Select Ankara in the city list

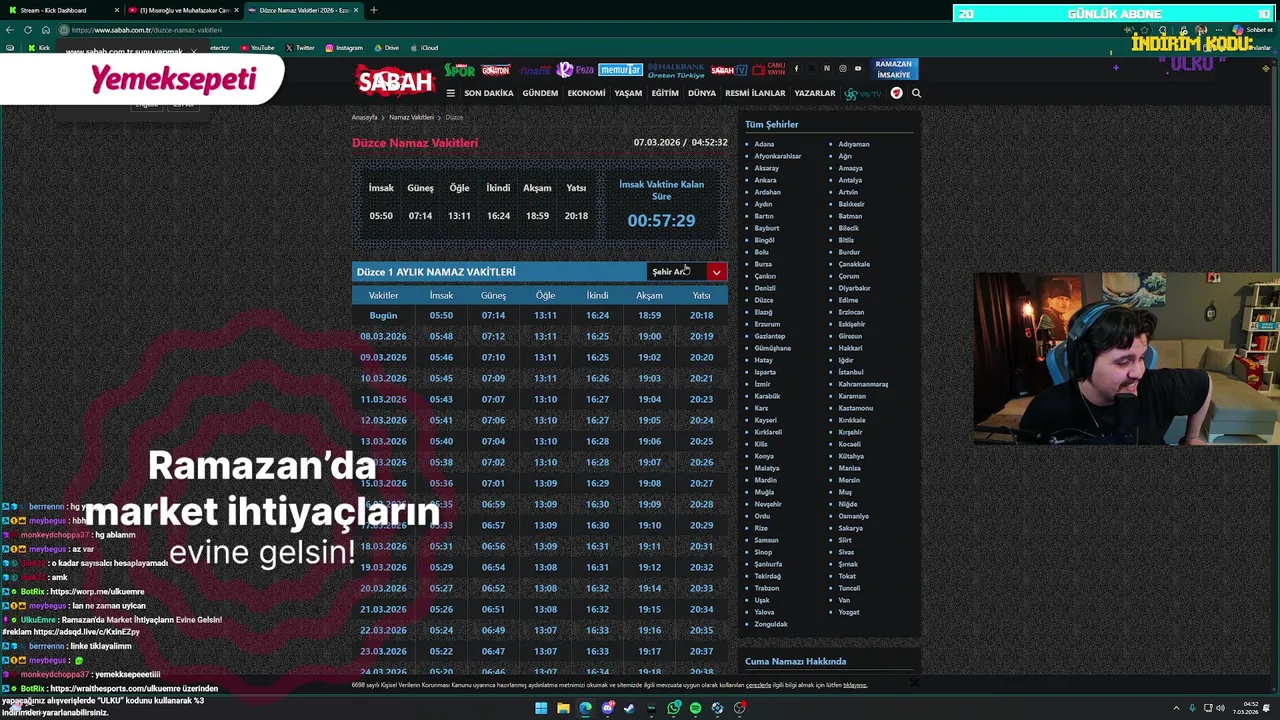tap(766, 180)
